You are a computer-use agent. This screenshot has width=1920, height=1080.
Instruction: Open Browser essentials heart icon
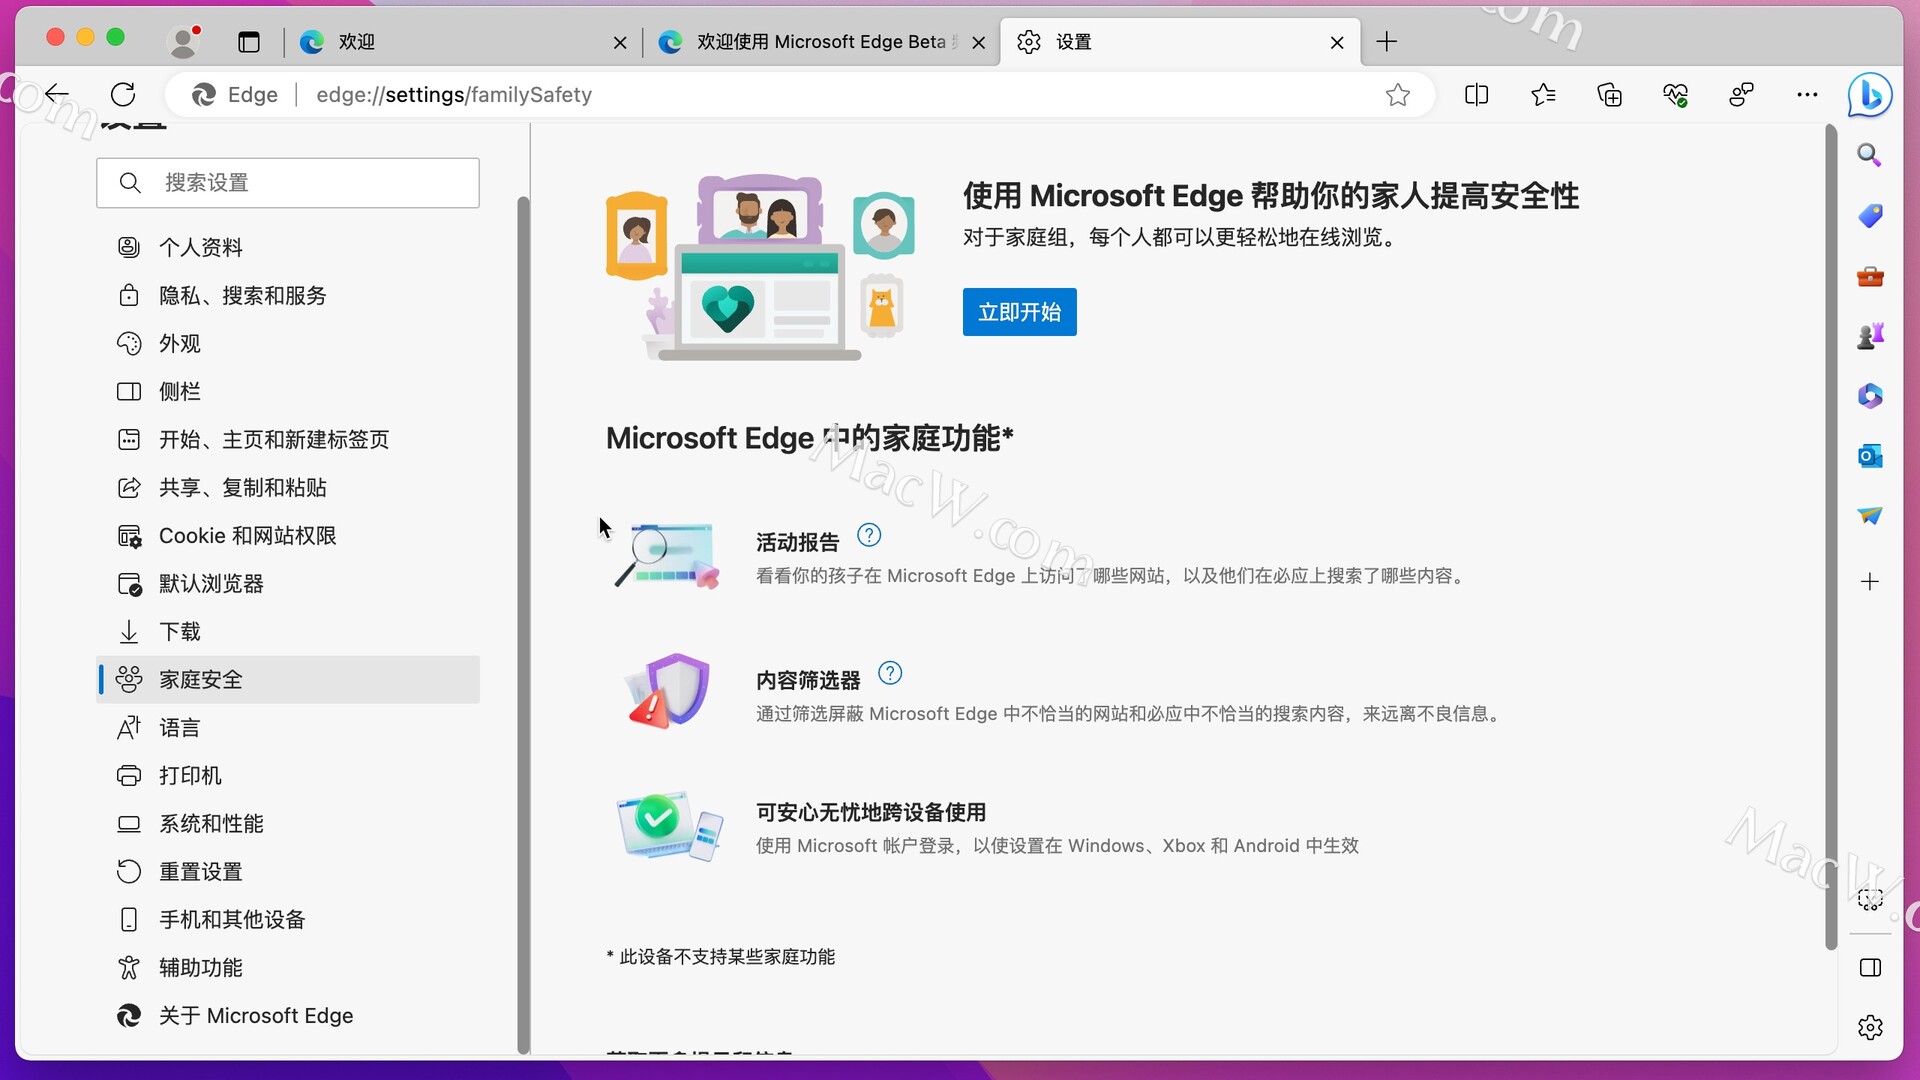coord(1676,95)
